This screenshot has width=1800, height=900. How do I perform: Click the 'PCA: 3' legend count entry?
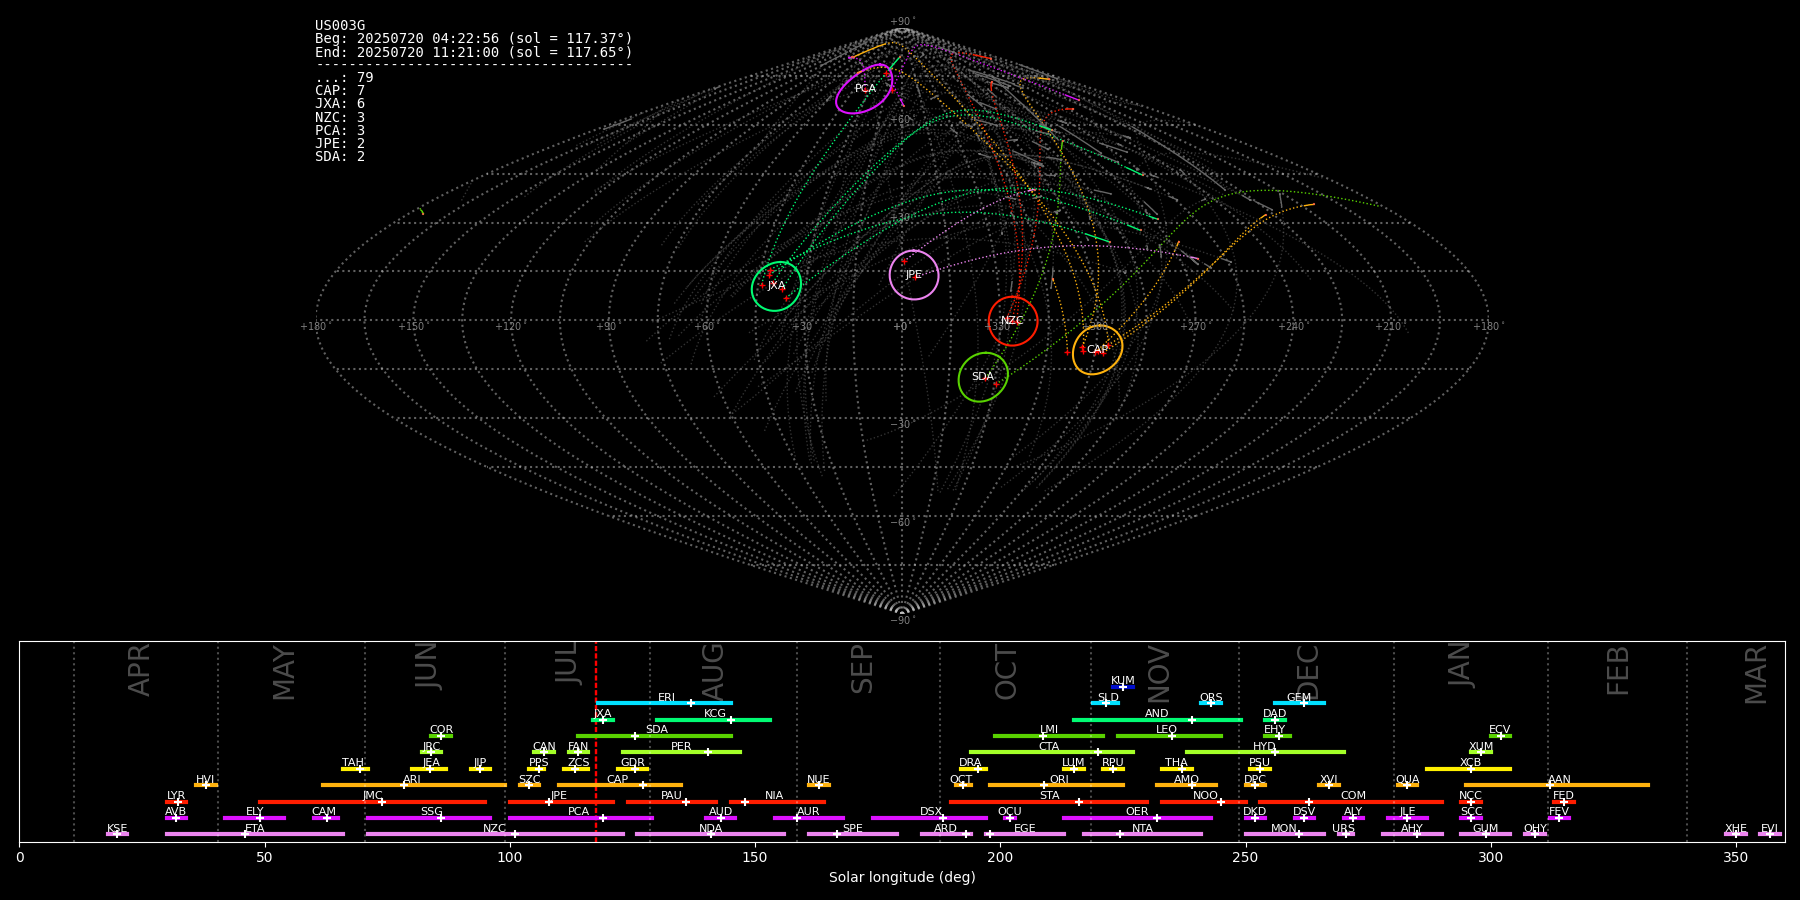[340, 131]
